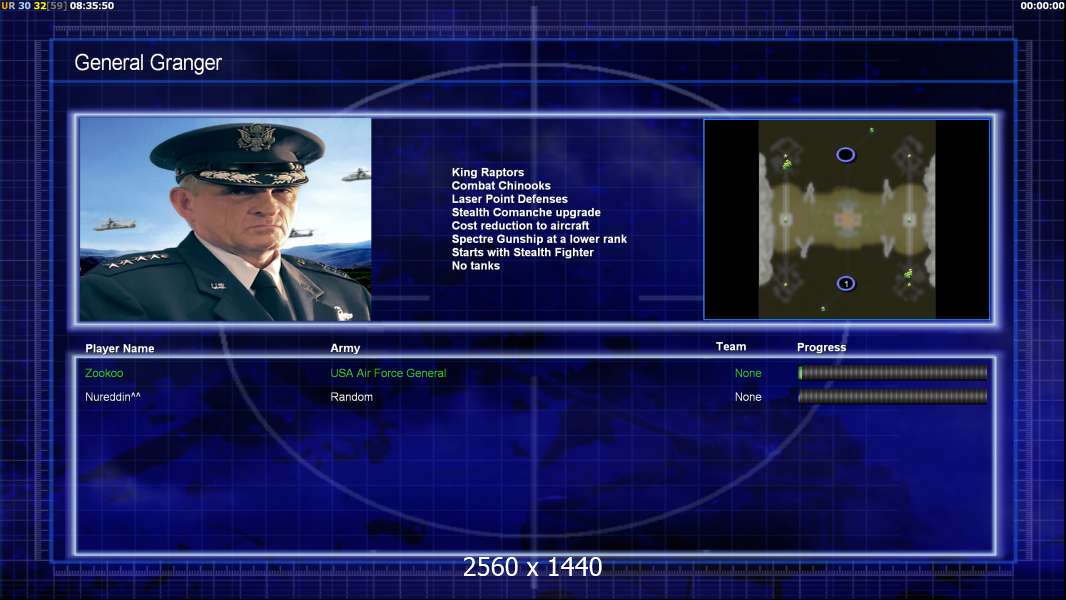Select player name Zookoo
The height and width of the screenshot is (600, 1066).
pos(104,373)
